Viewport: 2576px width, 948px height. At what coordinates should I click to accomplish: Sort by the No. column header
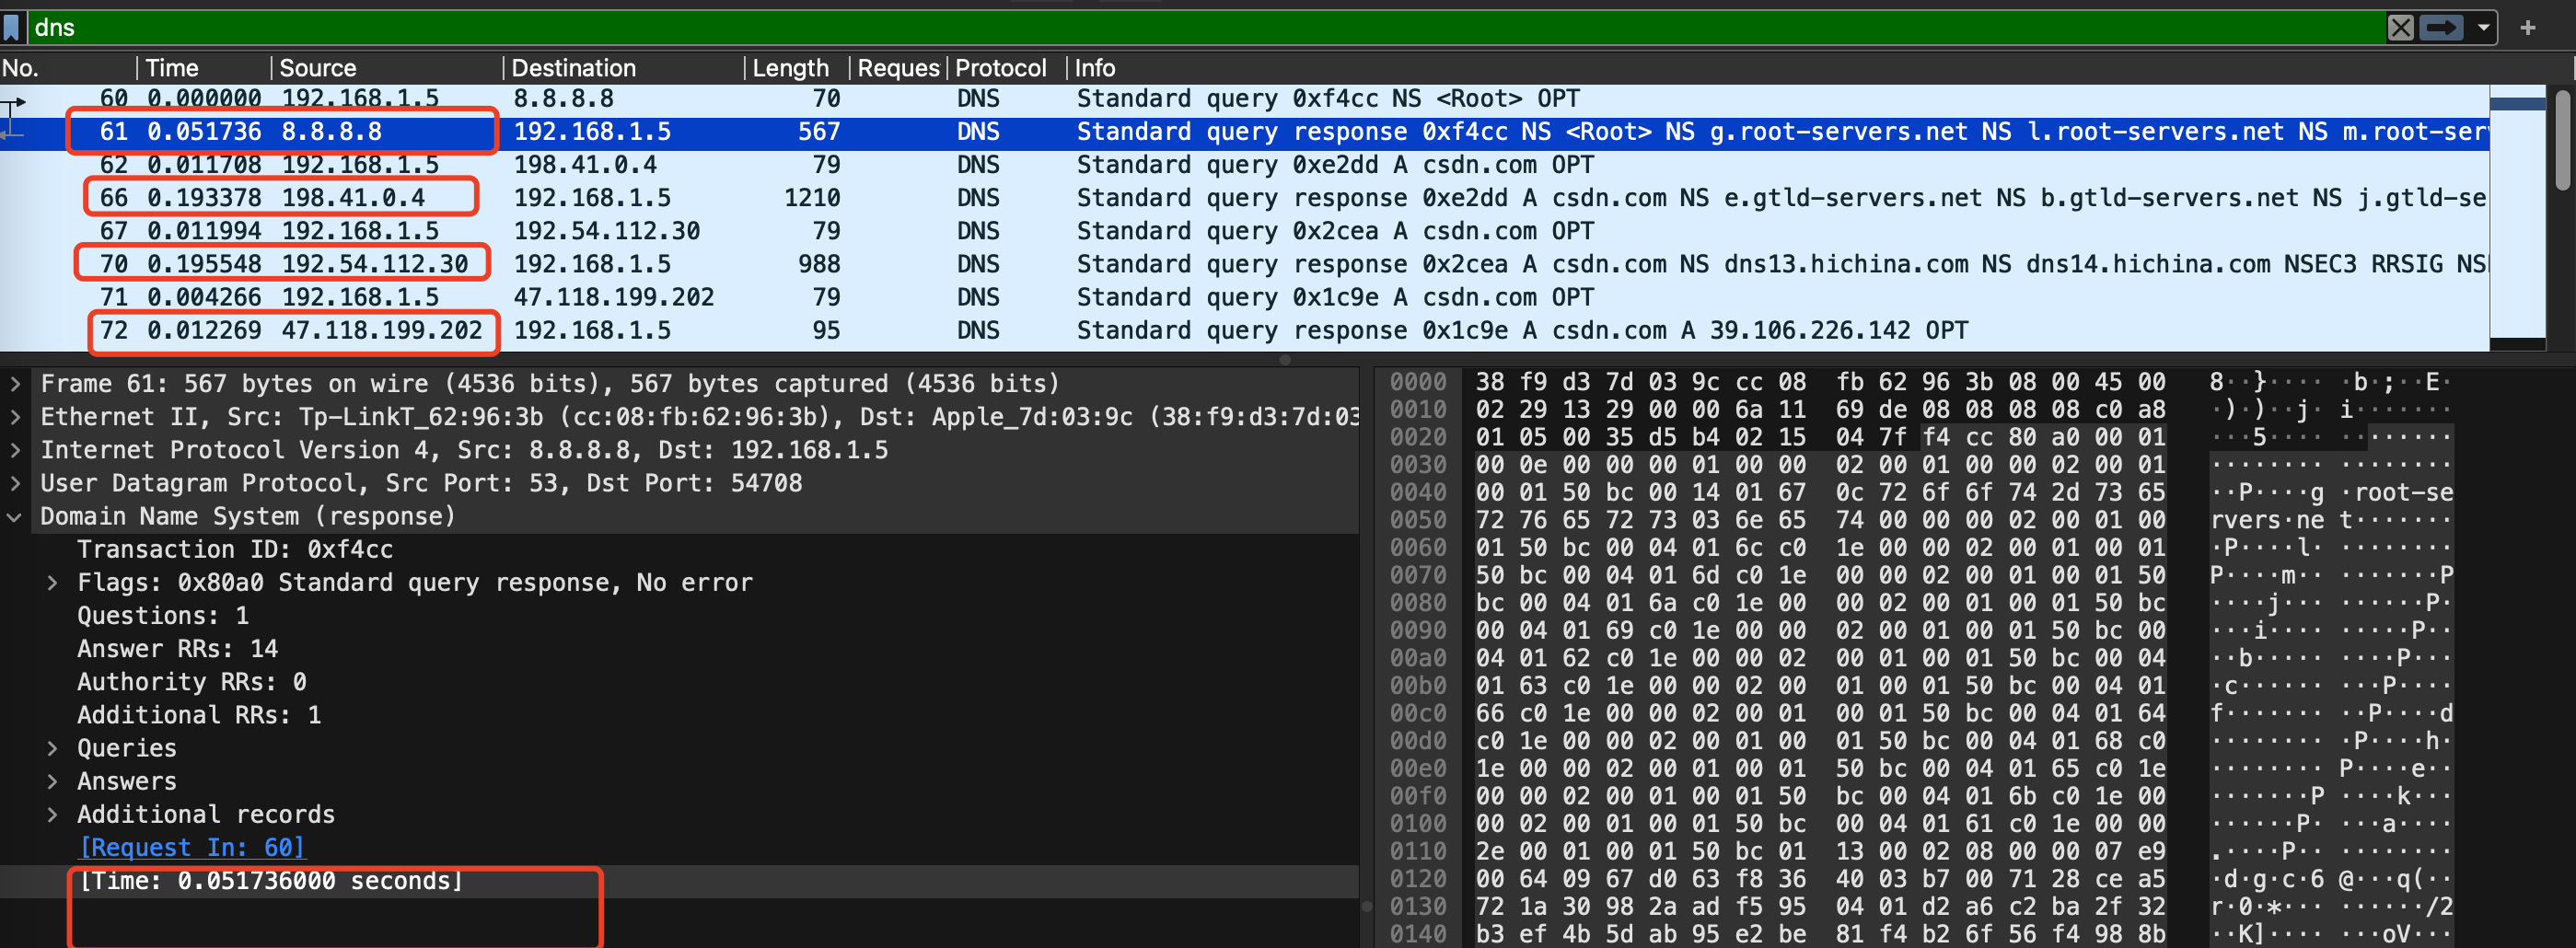[x=67, y=68]
